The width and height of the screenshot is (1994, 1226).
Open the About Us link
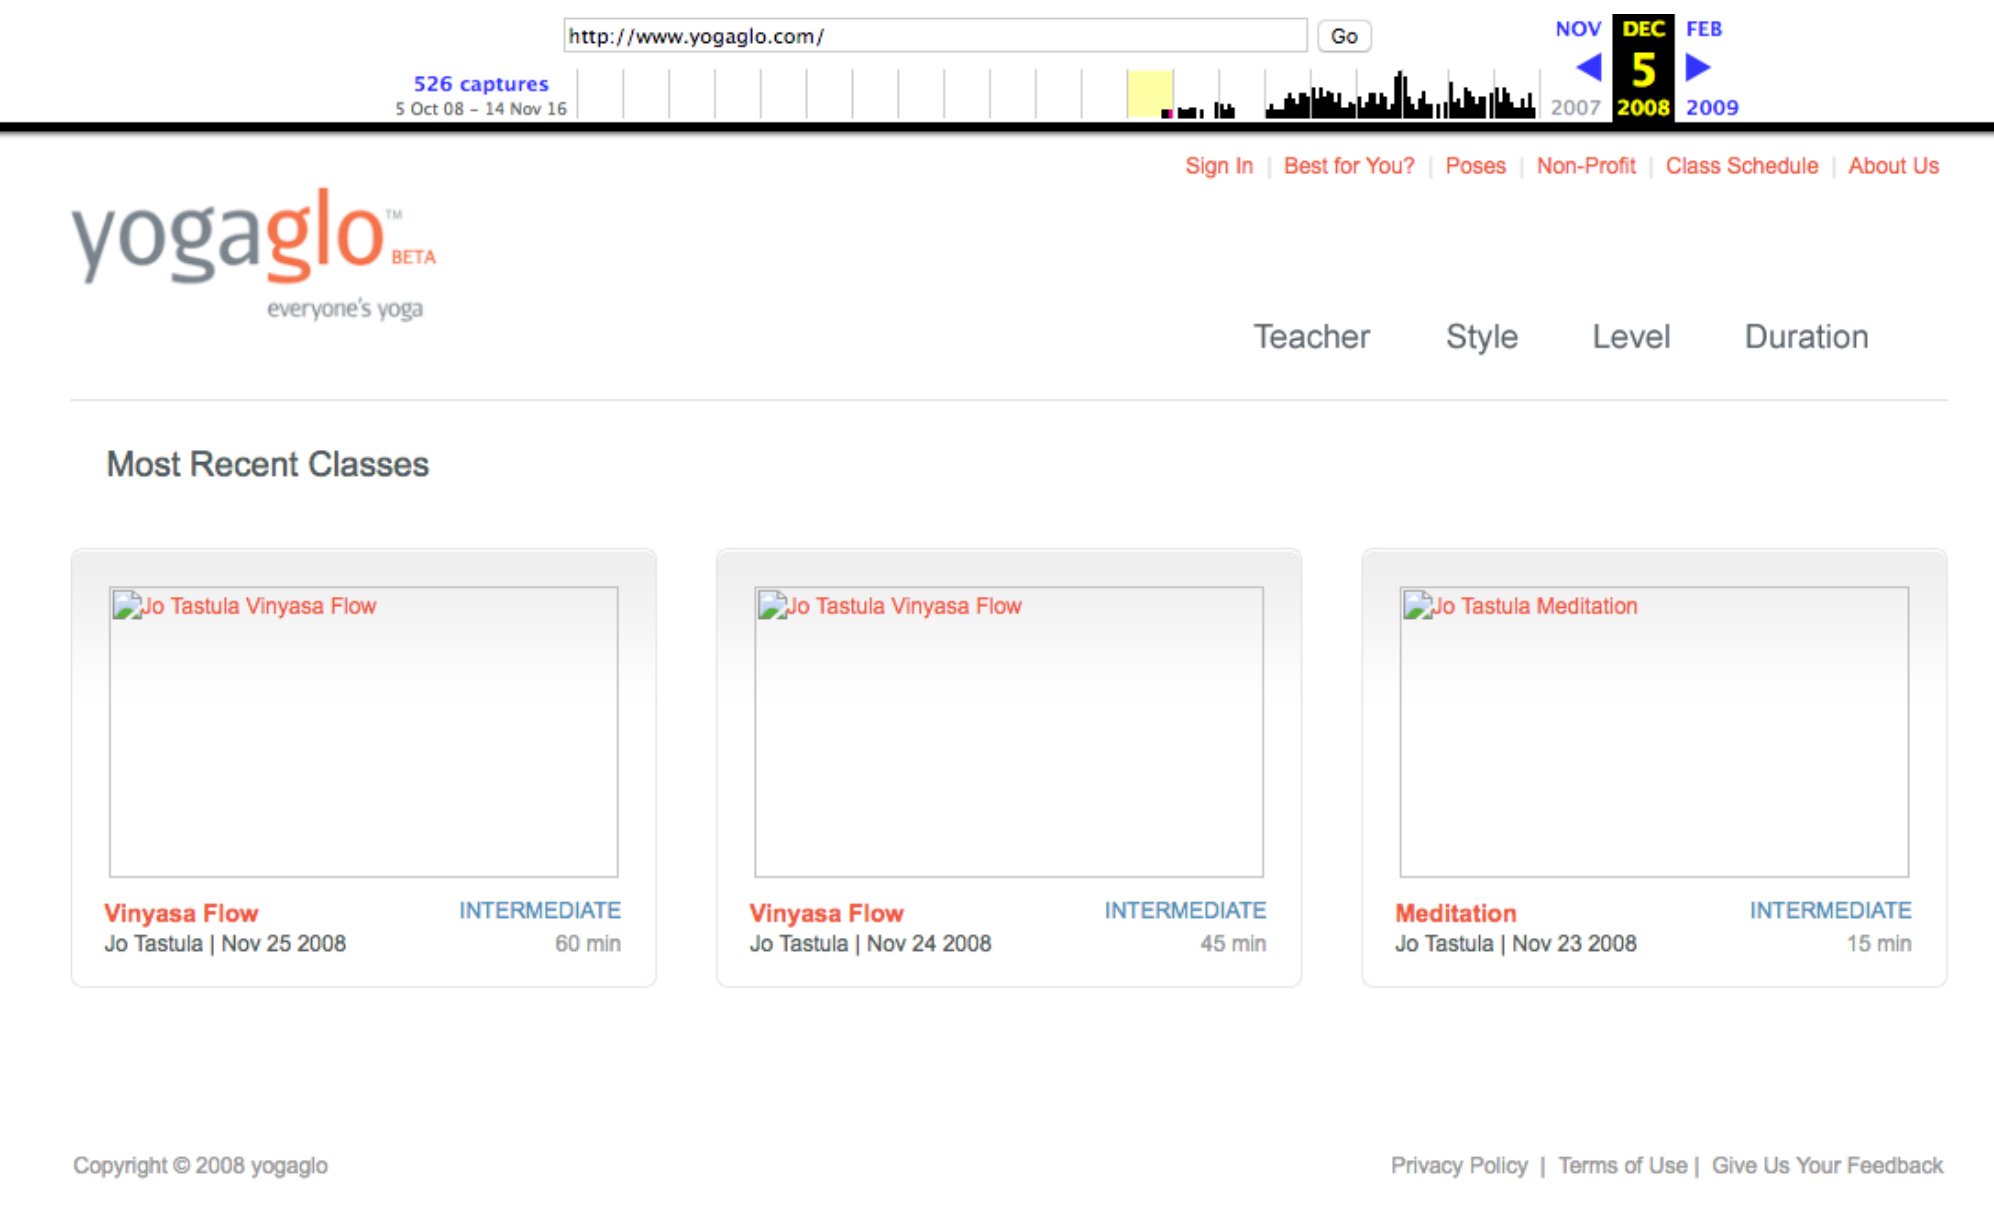pos(1893,166)
